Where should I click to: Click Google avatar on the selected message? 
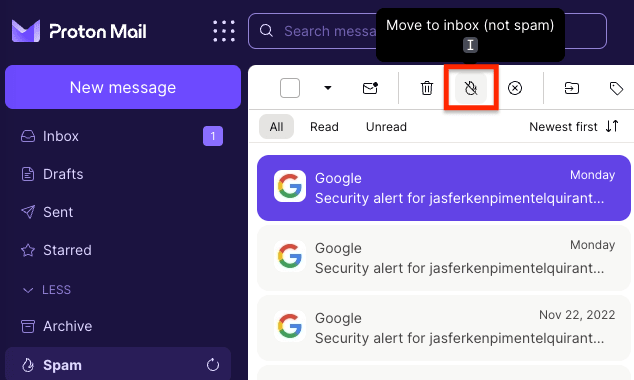tap(290, 186)
